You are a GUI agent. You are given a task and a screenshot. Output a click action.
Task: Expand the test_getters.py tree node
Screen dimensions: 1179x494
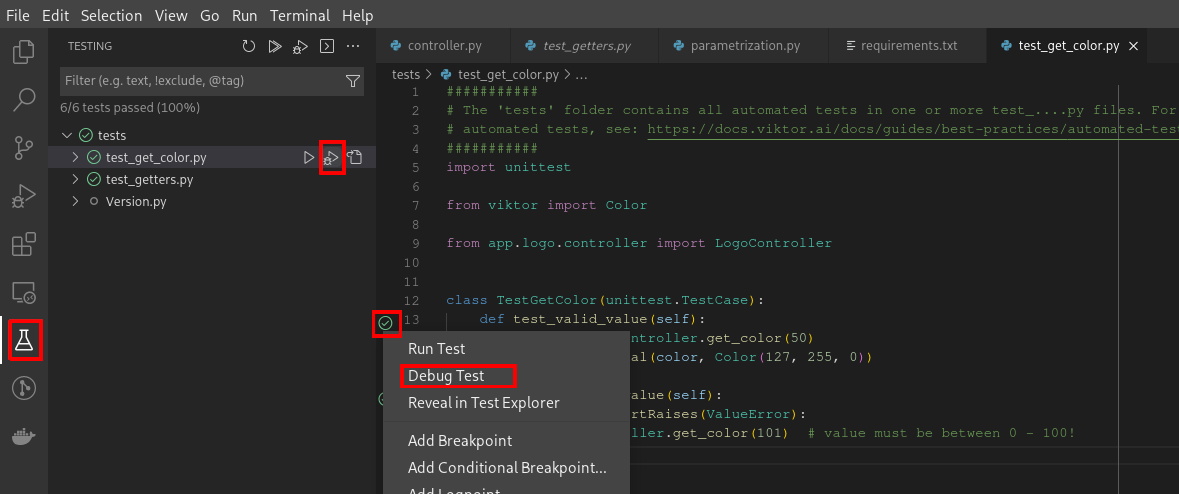75,180
